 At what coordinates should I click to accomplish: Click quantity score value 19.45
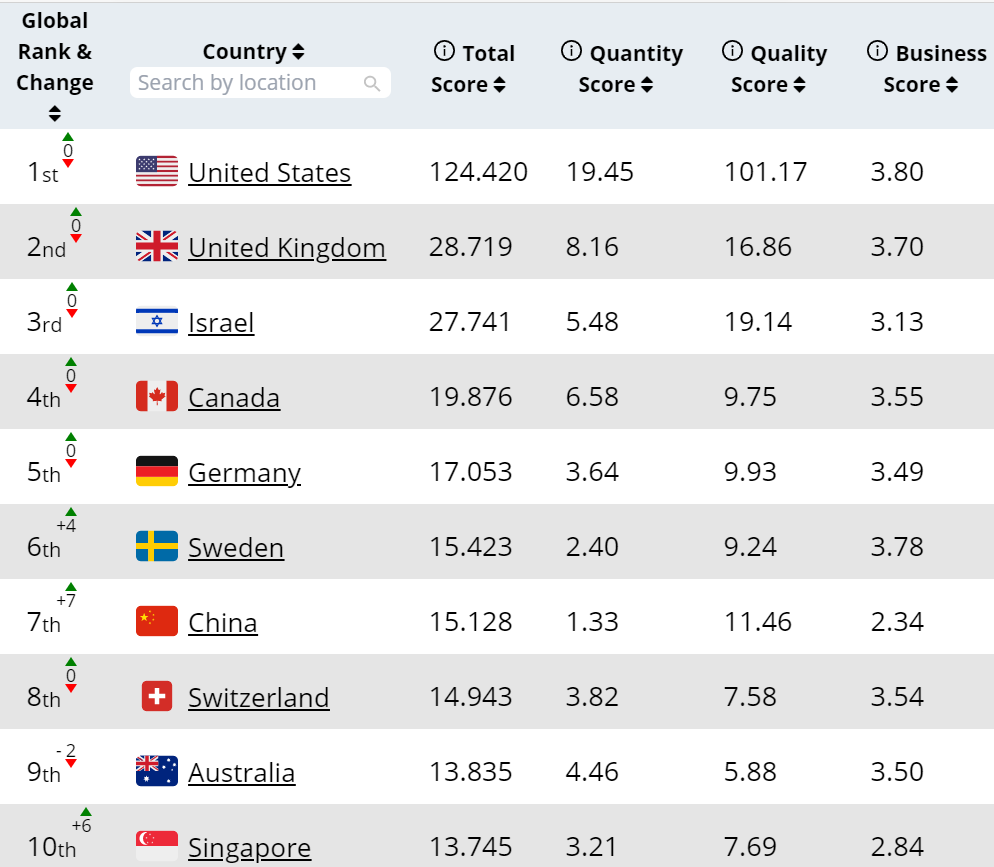click(x=600, y=172)
